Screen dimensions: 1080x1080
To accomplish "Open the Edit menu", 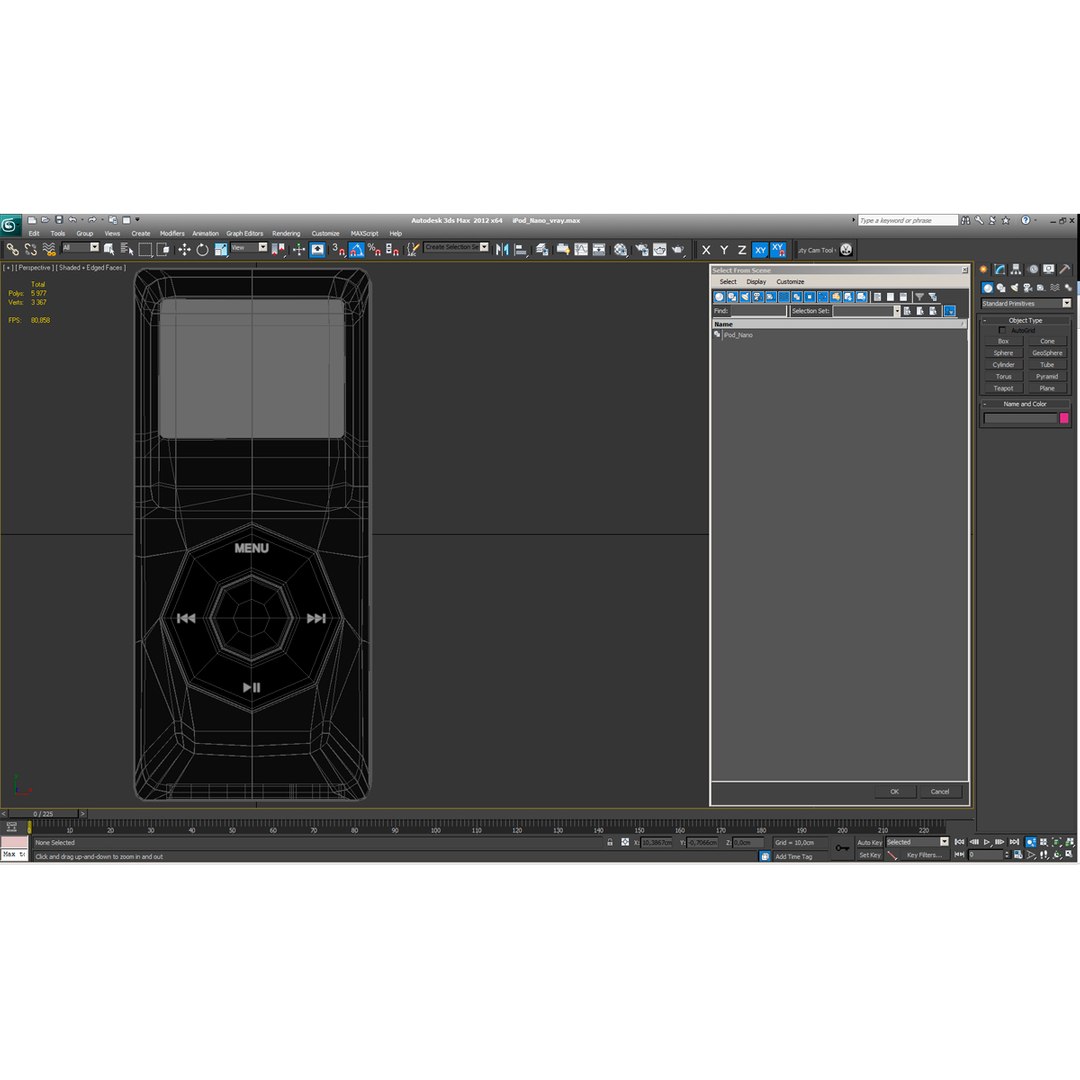I will (34, 233).
